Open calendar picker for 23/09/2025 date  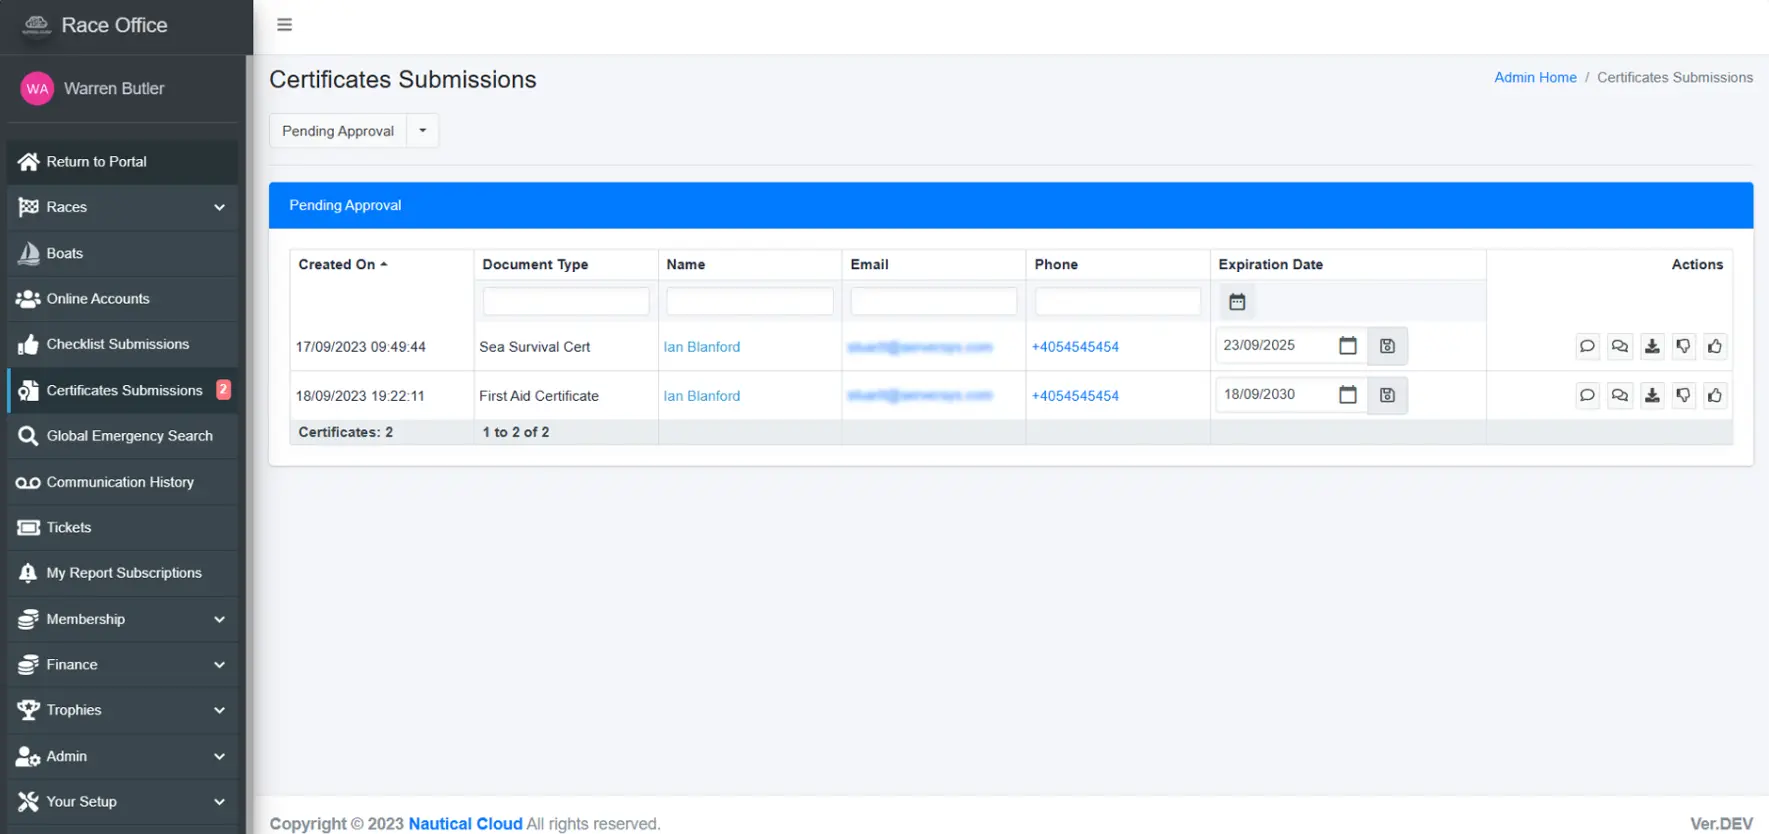pyautogui.click(x=1348, y=345)
